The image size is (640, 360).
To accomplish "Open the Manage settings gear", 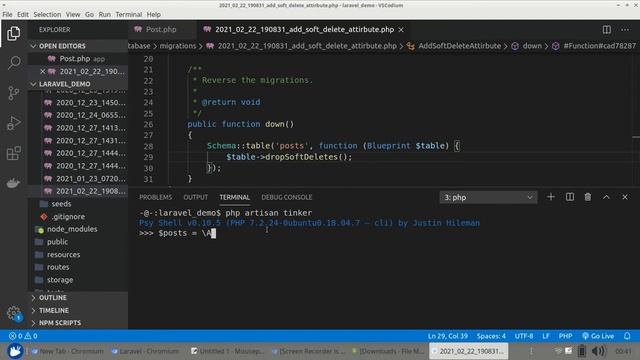I will click(13, 313).
